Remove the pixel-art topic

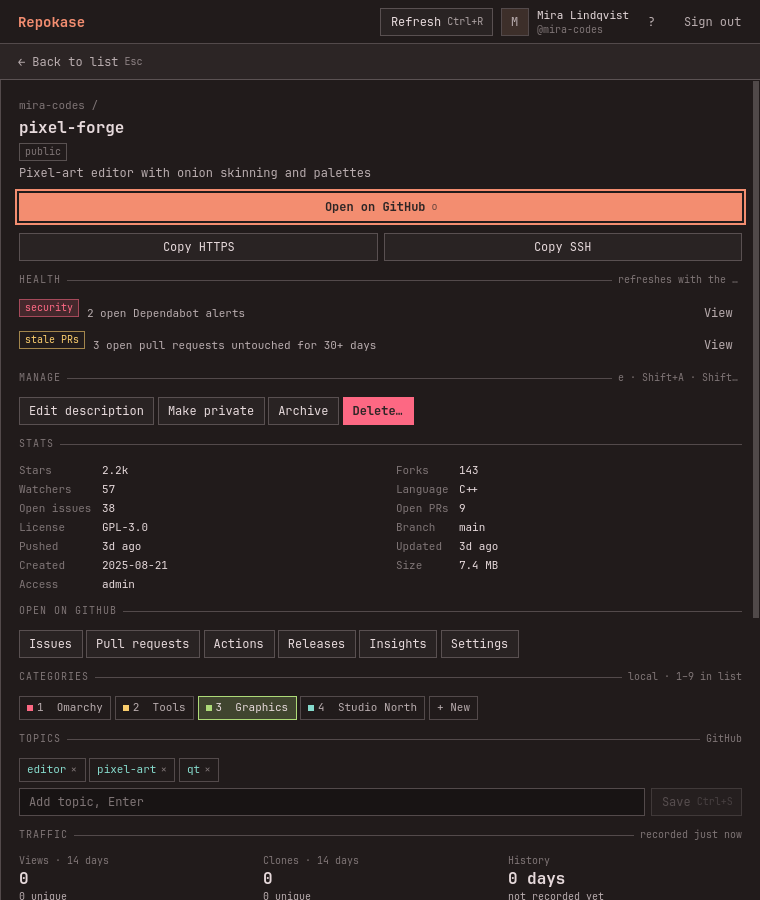[164, 770]
